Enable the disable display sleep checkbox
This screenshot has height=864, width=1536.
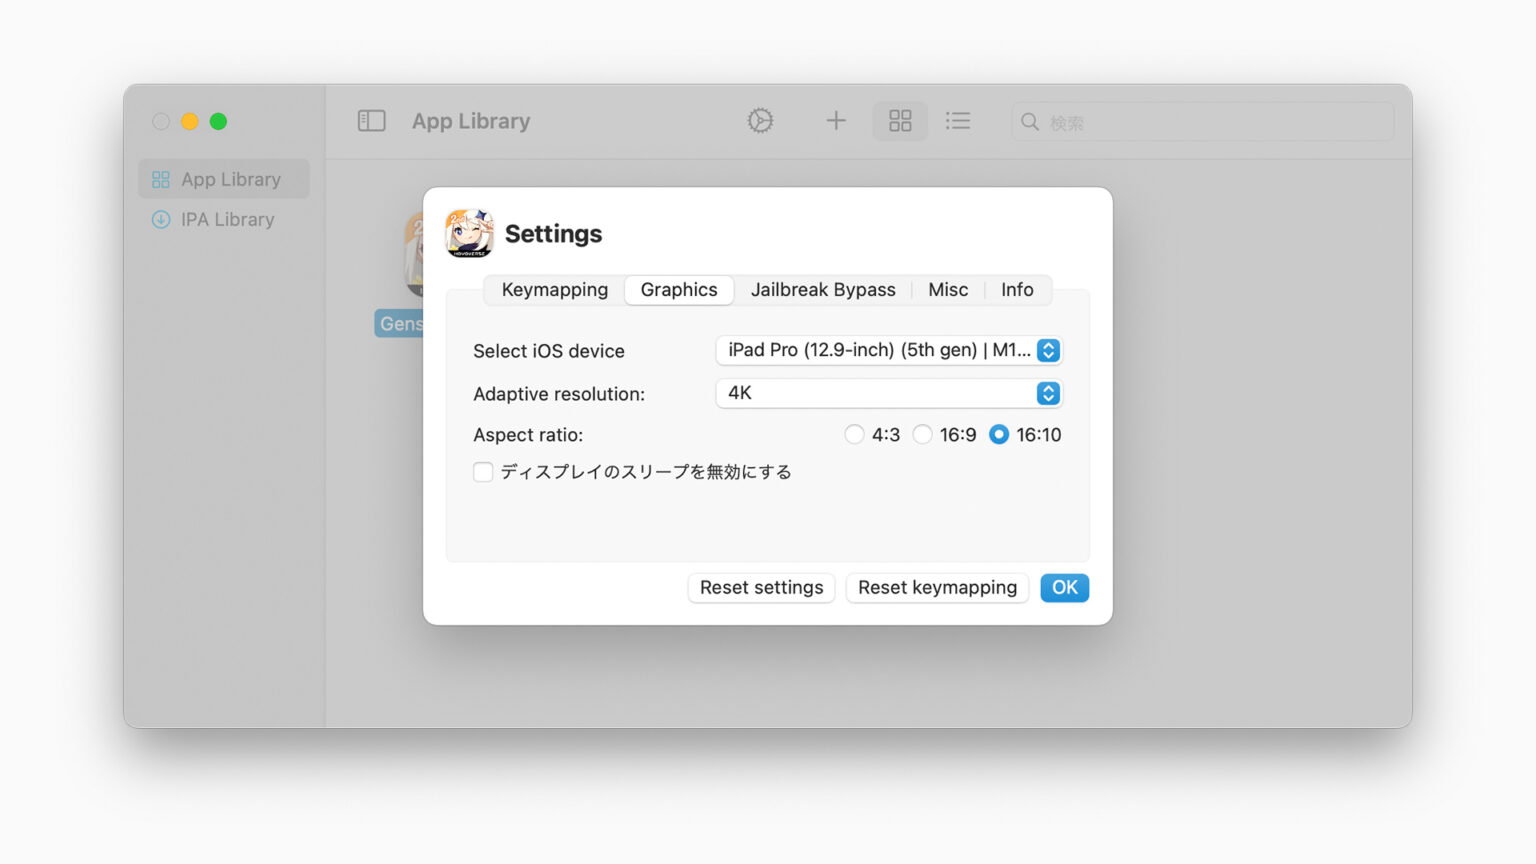coord(483,471)
